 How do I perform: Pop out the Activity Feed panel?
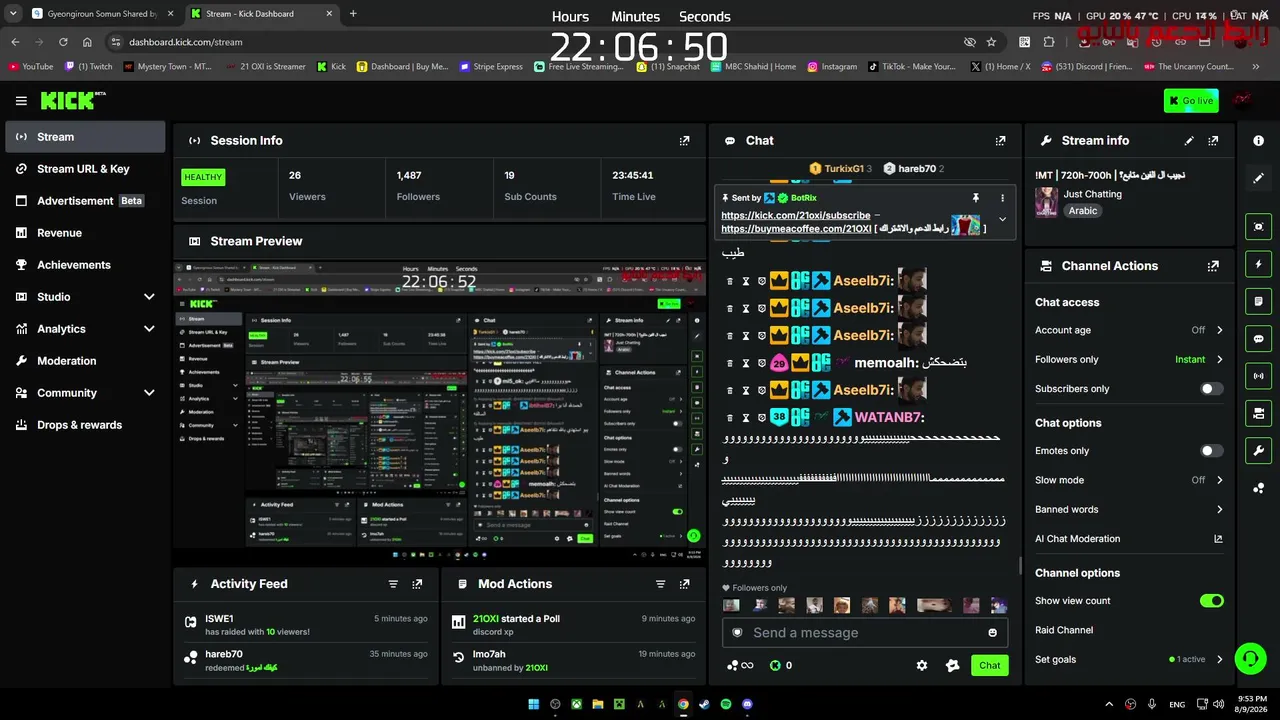(417, 584)
